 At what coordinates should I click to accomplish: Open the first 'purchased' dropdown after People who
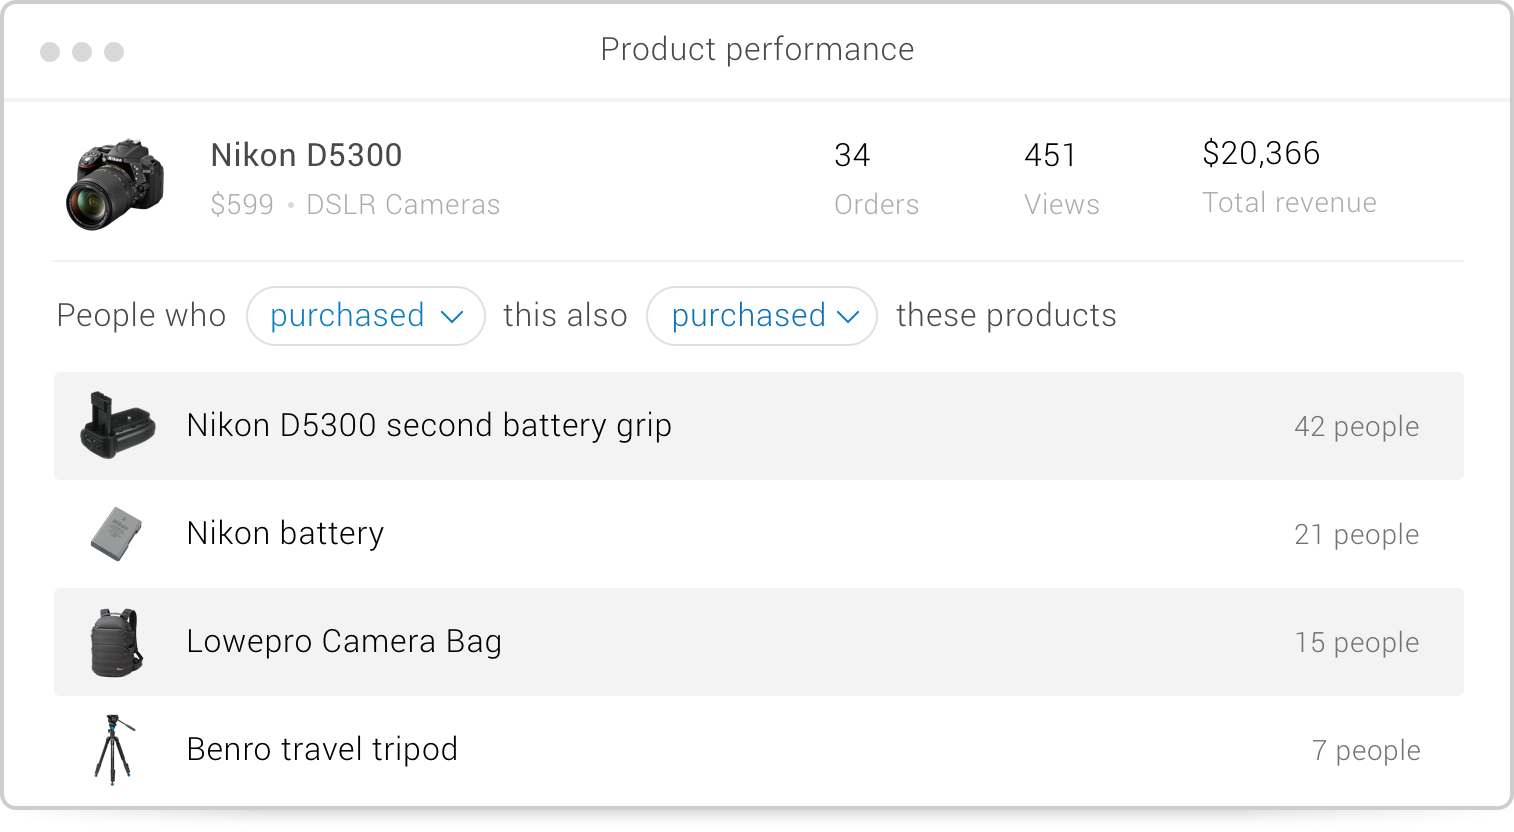pyautogui.click(x=366, y=316)
